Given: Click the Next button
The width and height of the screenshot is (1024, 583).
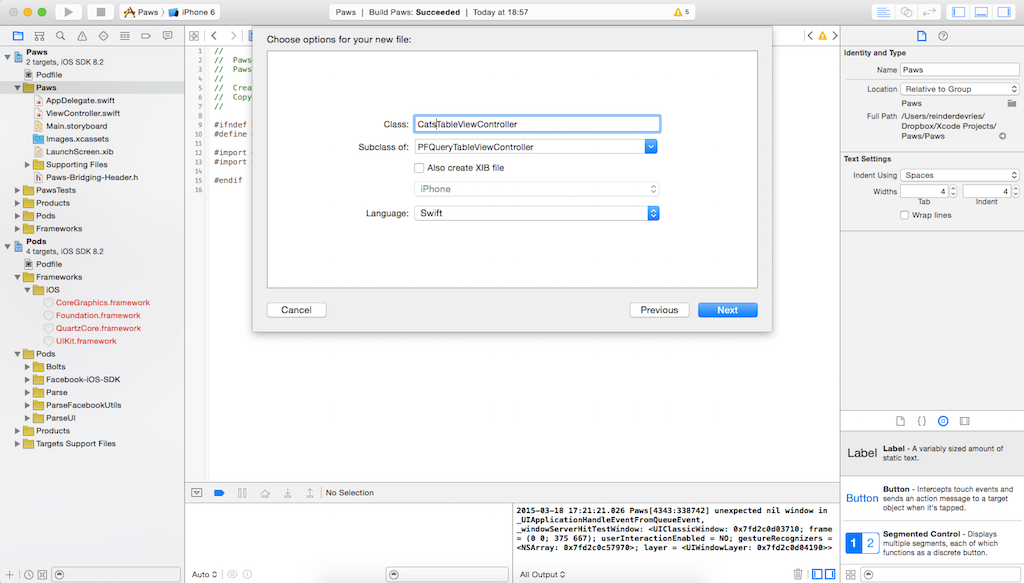Looking at the screenshot, I should (x=727, y=310).
